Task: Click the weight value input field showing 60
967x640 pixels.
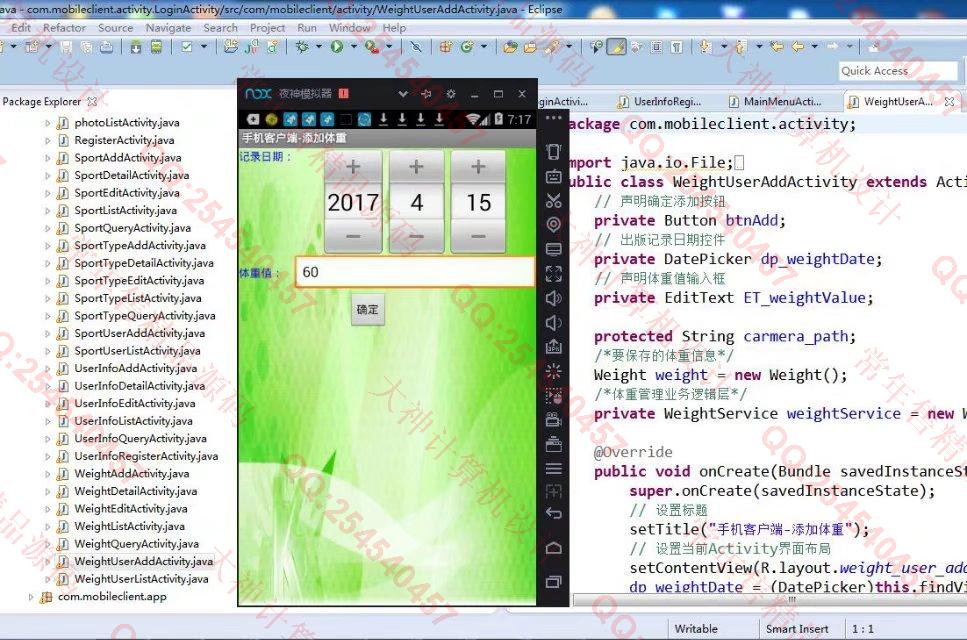Action: click(x=415, y=272)
